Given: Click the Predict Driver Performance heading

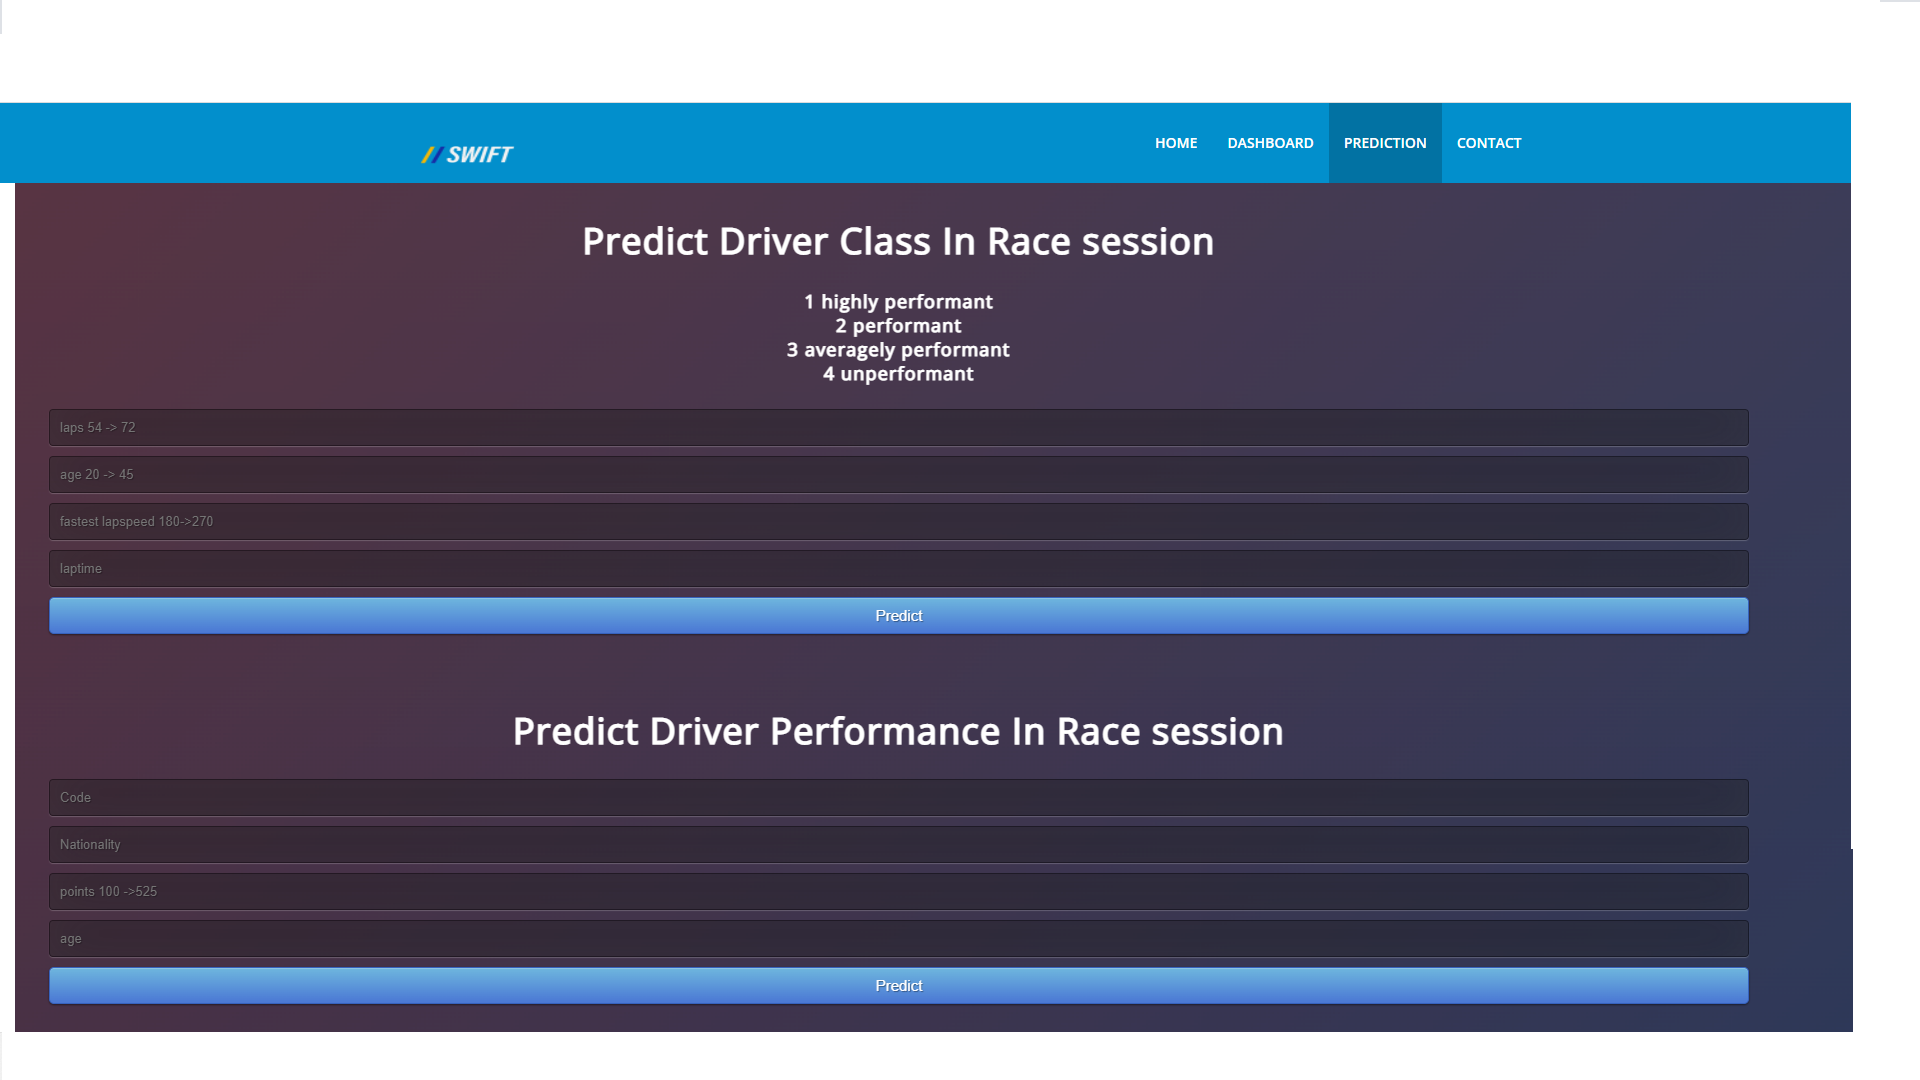Looking at the screenshot, I should 898,731.
